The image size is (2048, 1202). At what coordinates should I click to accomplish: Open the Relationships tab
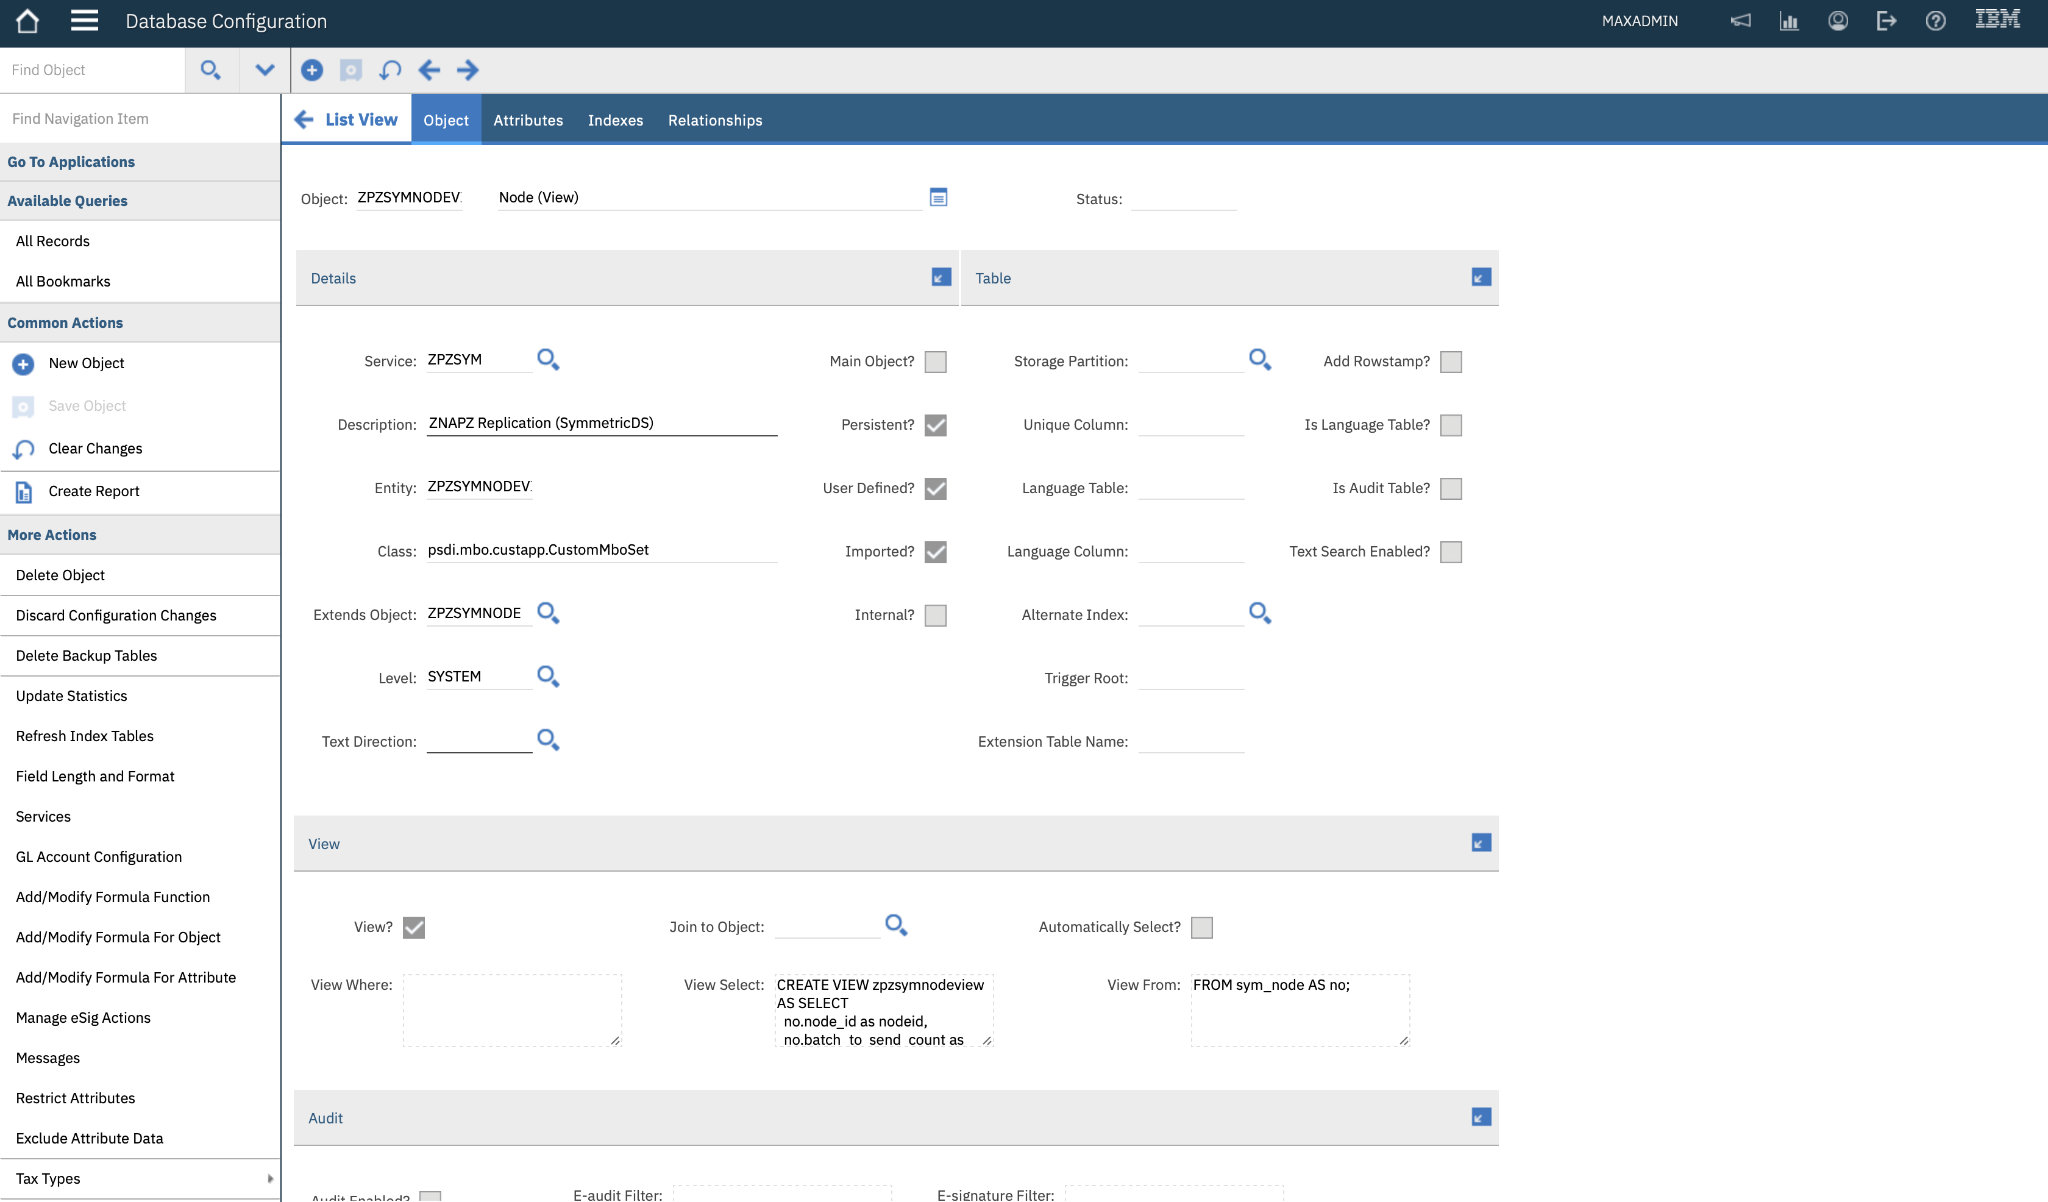pyautogui.click(x=715, y=120)
